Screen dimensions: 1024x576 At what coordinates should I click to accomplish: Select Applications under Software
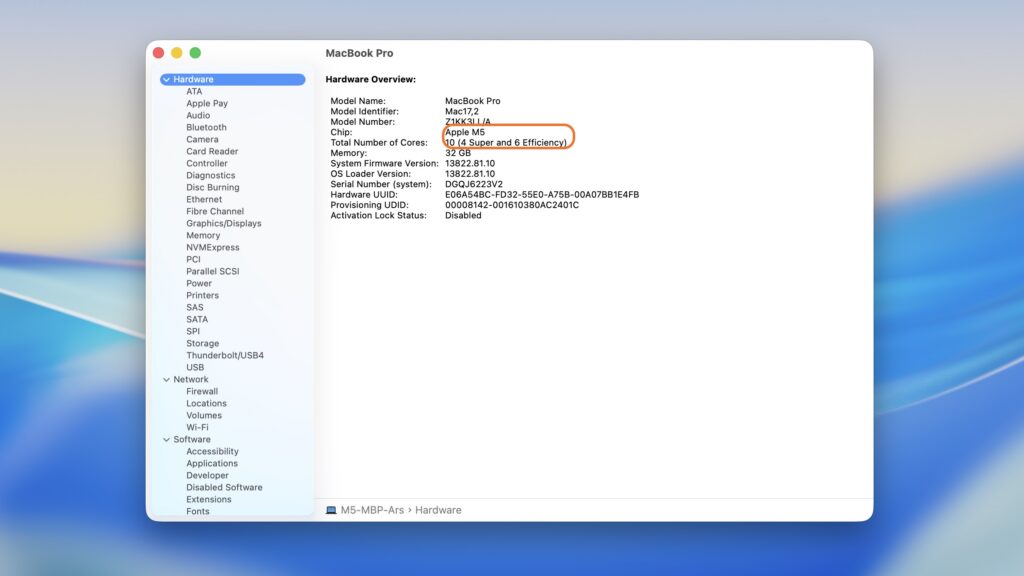tap(212, 463)
